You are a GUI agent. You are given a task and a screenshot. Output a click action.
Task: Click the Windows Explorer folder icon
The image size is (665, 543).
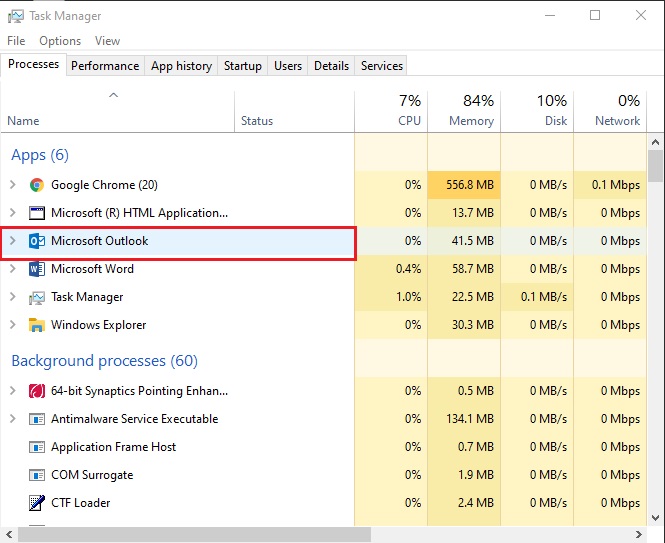click(37, 325)
